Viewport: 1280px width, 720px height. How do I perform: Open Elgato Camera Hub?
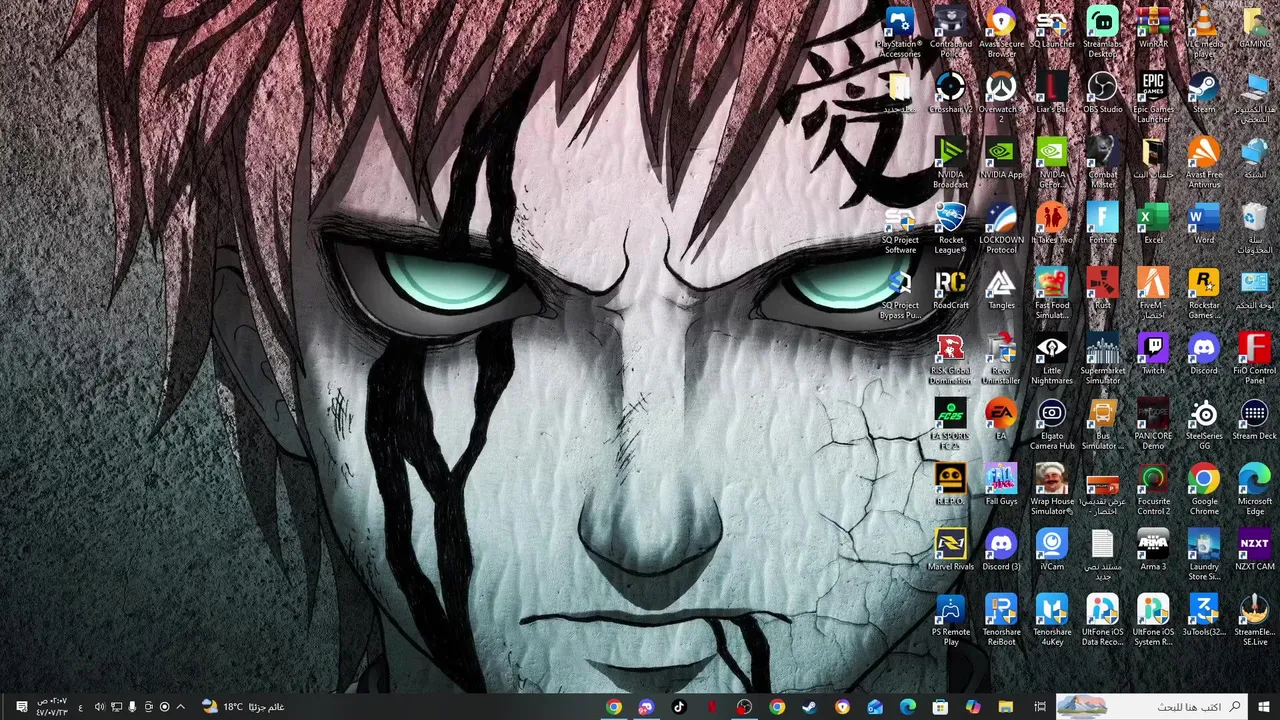1052,424
